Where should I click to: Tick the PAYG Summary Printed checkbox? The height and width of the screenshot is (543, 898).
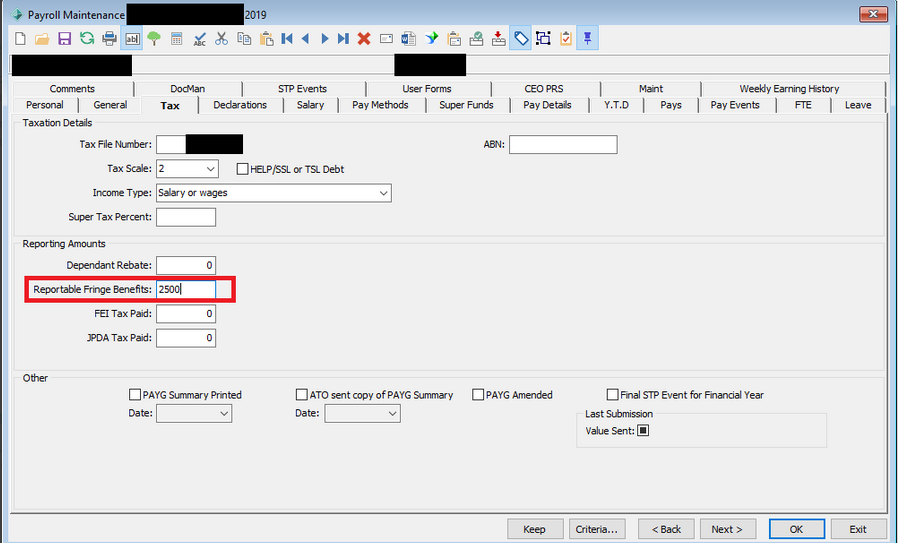(x=136, y=395)
